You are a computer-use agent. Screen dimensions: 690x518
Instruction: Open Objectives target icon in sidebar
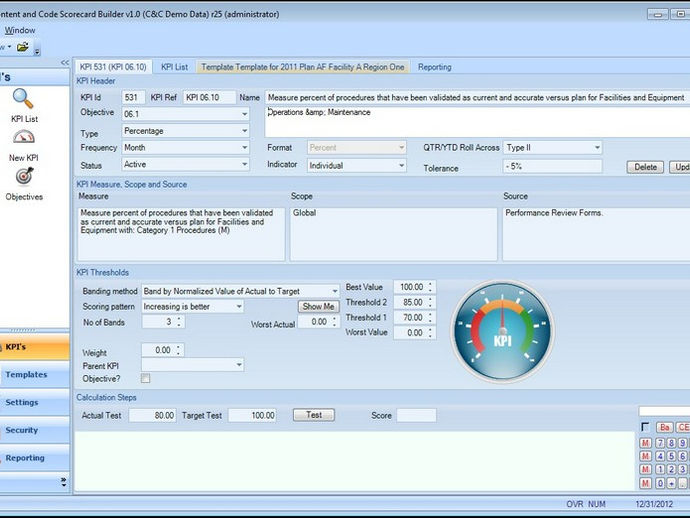(x=25, y=176)
